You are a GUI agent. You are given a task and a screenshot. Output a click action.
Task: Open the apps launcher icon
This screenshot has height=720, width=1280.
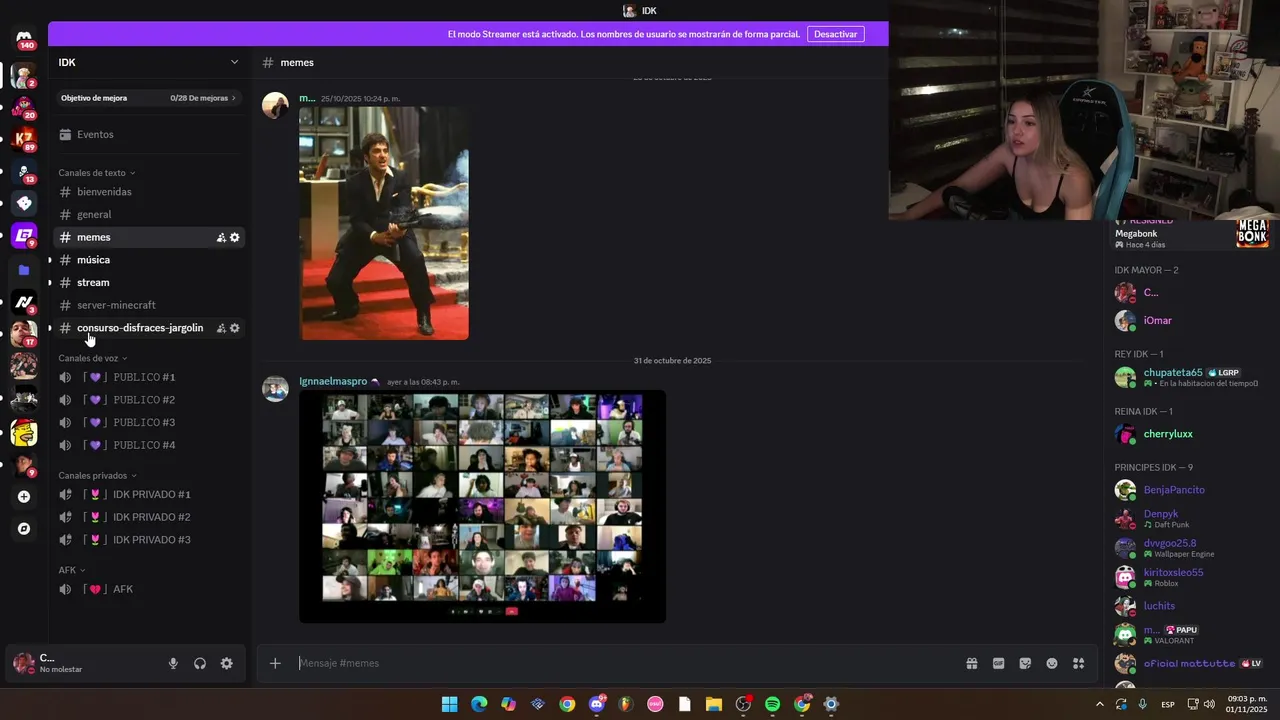click(1078, 663)
